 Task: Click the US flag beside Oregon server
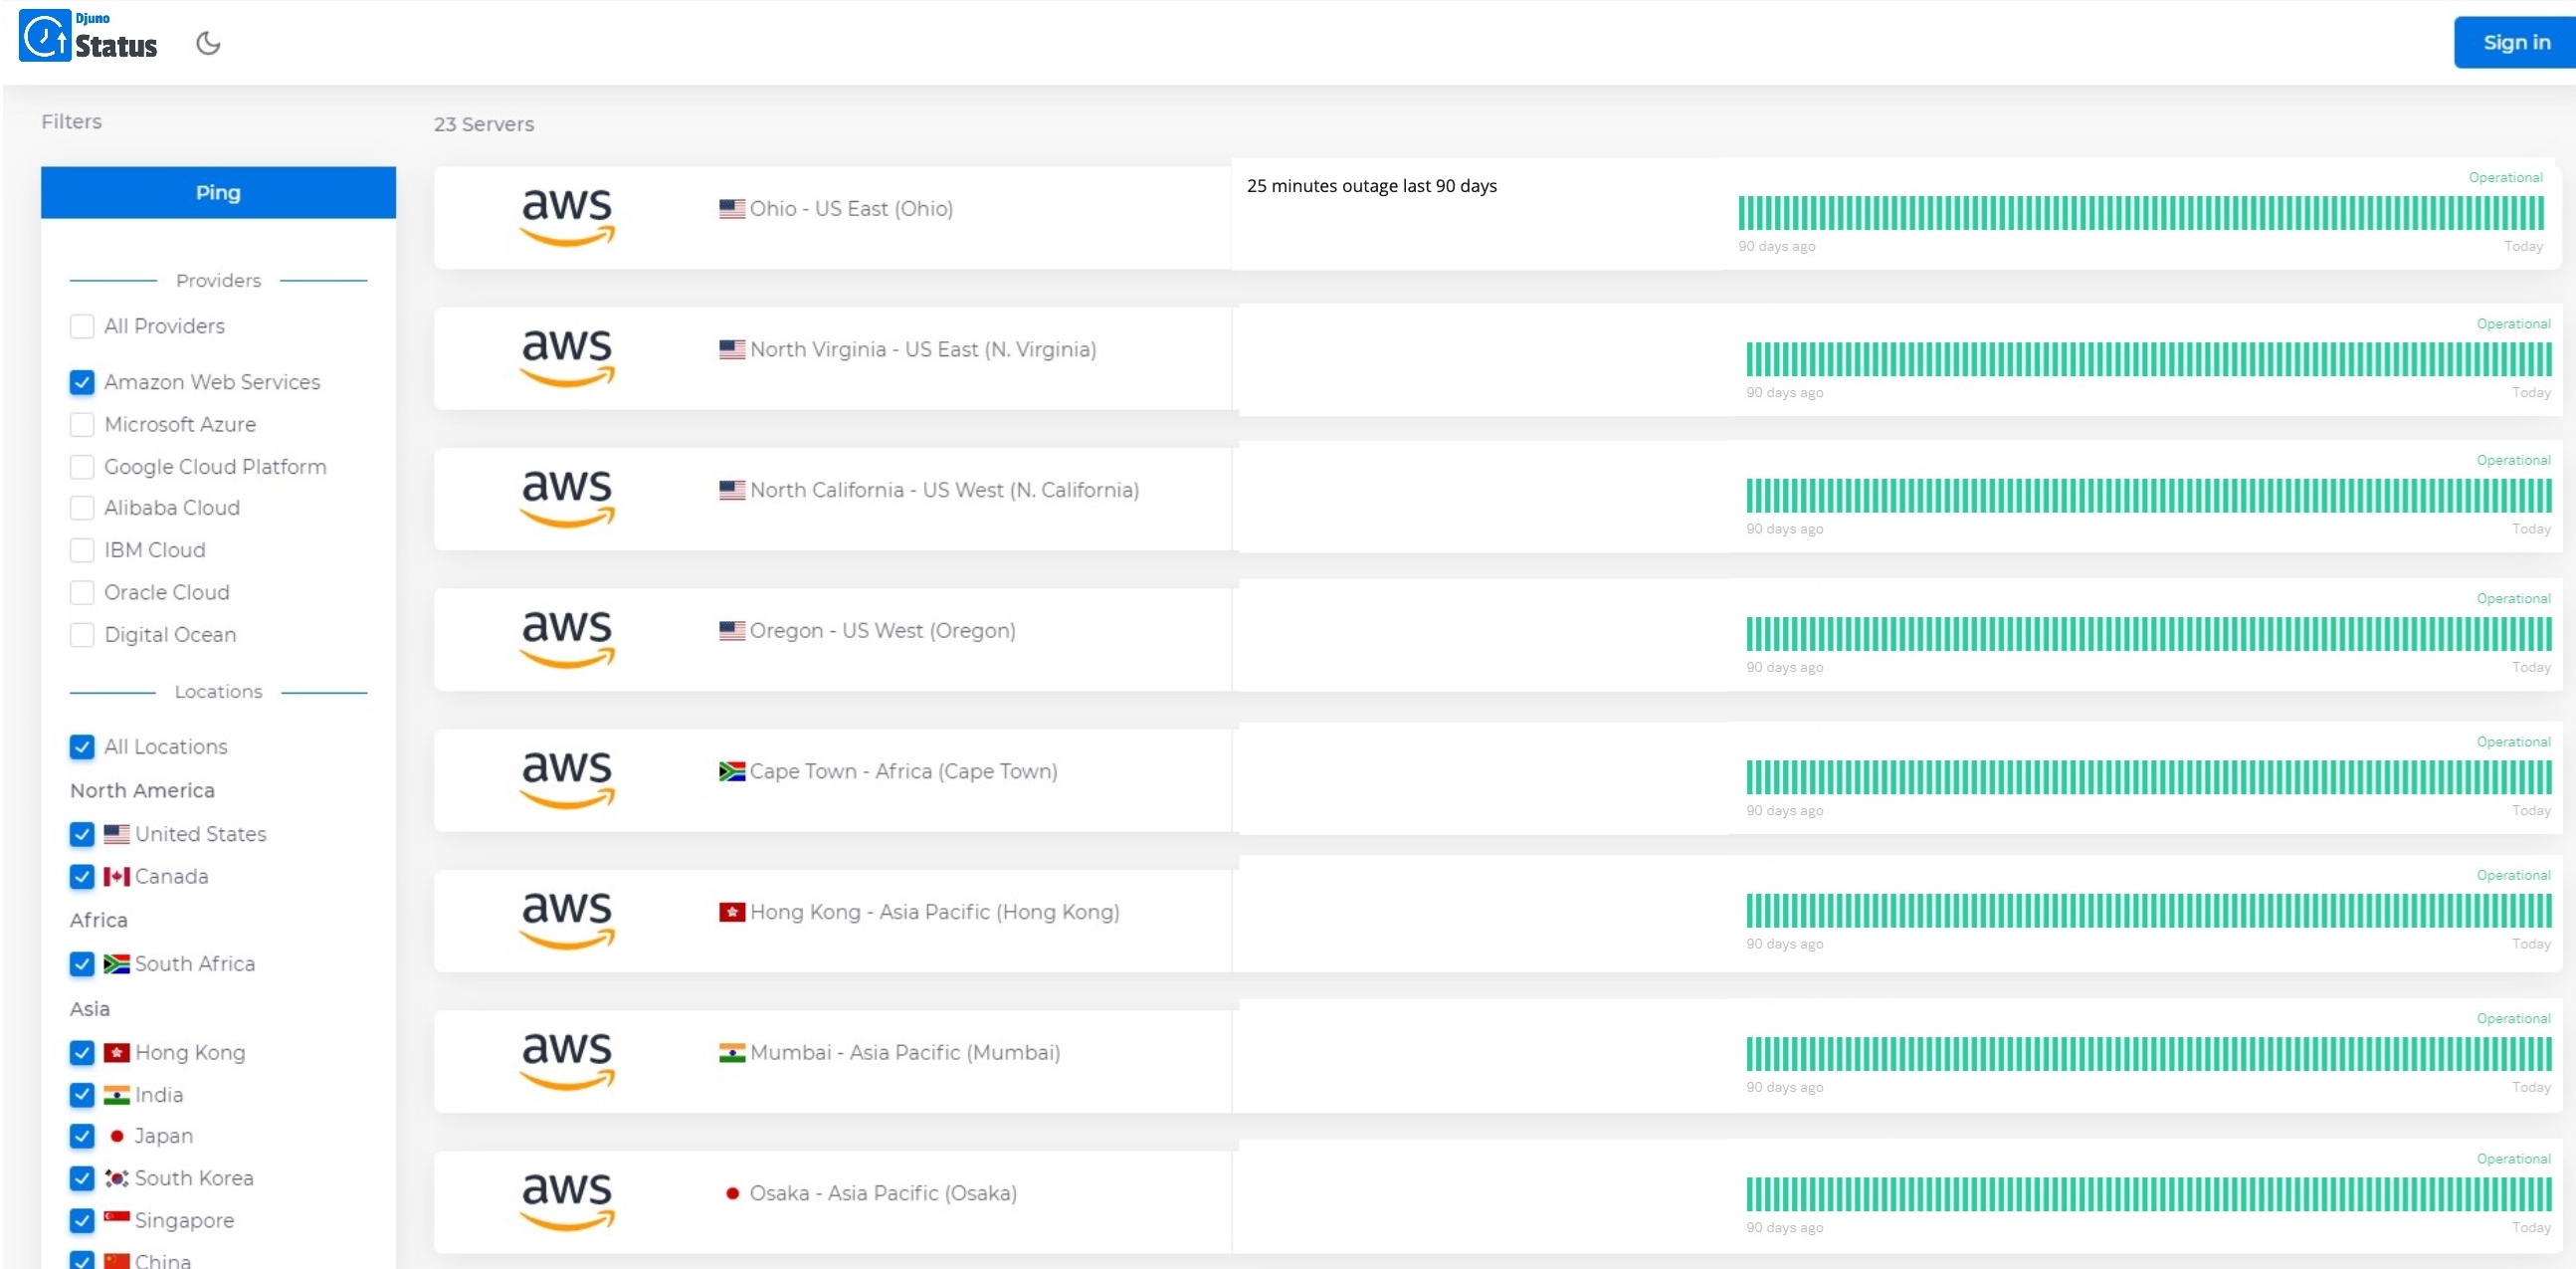point(732,631)
